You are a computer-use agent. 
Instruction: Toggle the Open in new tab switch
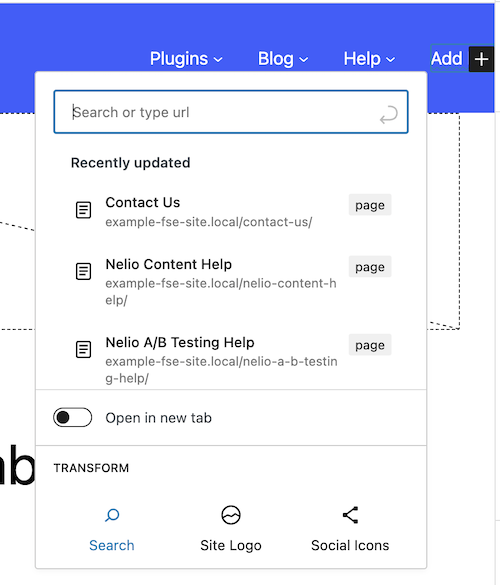(72, 417)
